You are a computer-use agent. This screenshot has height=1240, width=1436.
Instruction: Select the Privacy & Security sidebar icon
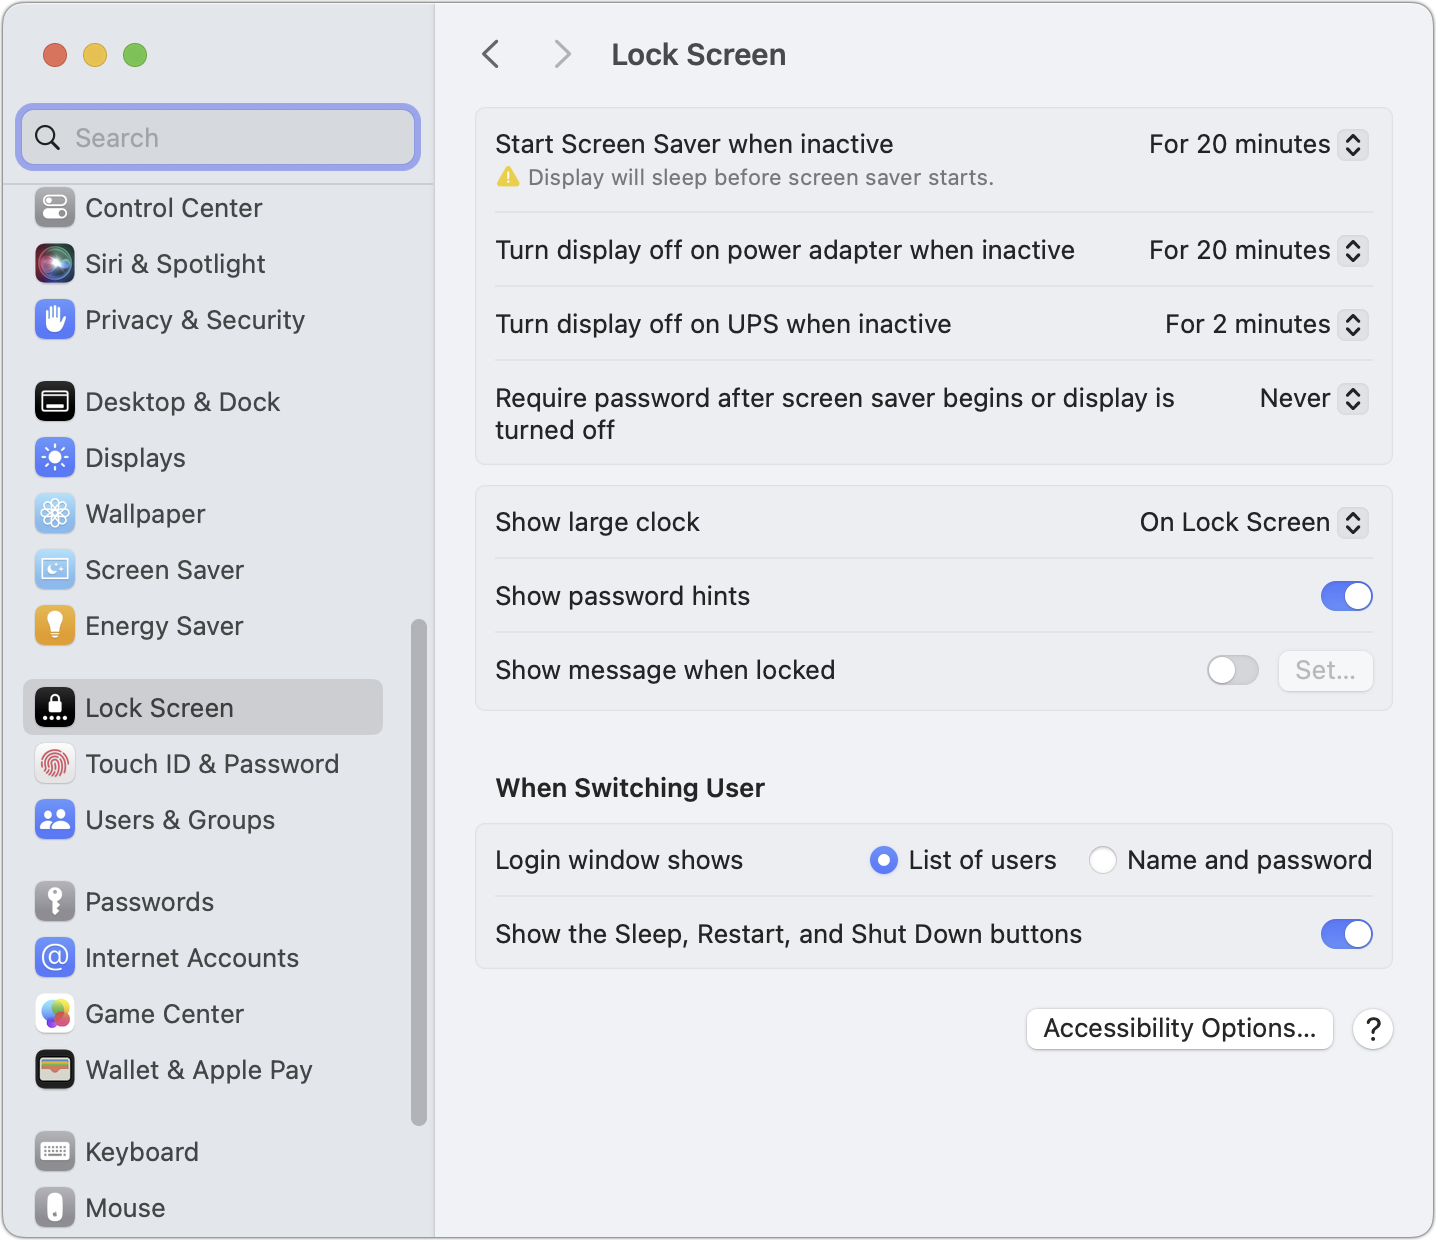(55, 320)
